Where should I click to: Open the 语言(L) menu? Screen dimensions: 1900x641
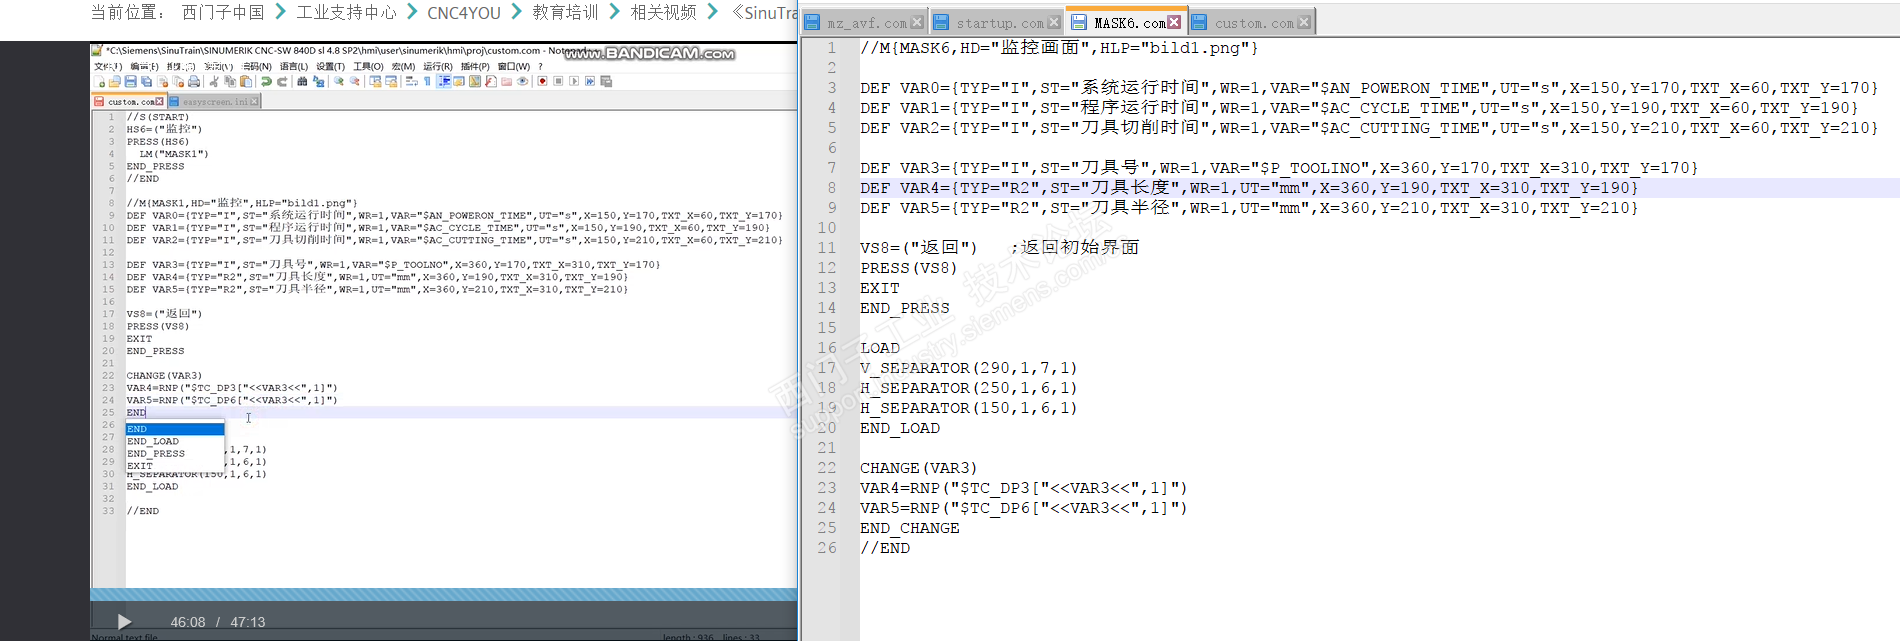click(294, 67)
